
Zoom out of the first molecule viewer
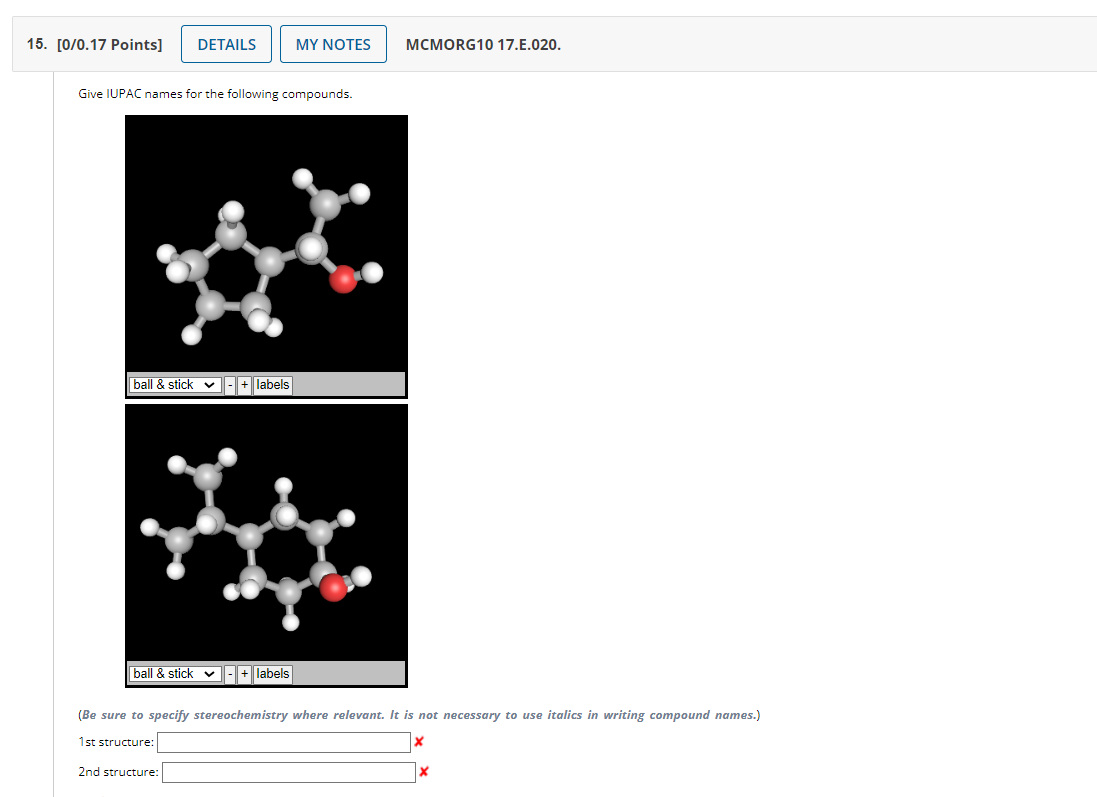[230, 384]
